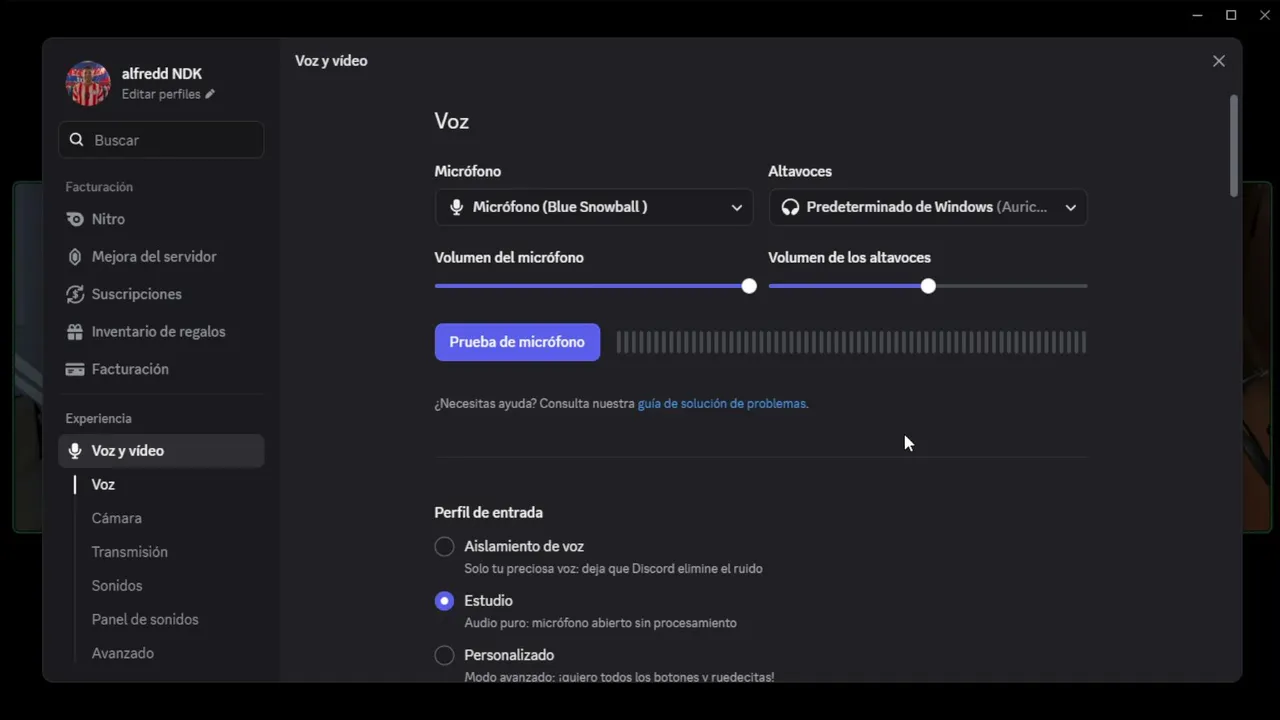Select Voz y vídeo in sidebar
Screen dimensions: 1280x720
pos(161,451)
